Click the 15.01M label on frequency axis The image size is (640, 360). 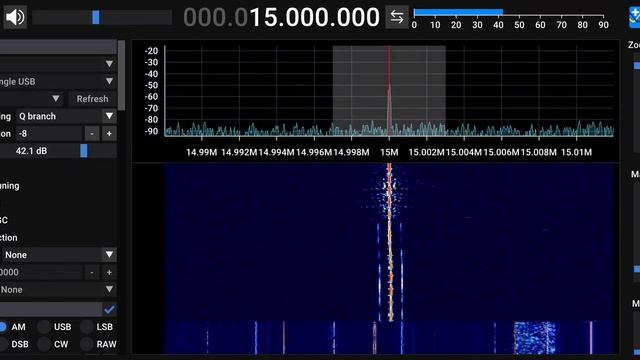(x=576, y=152)
